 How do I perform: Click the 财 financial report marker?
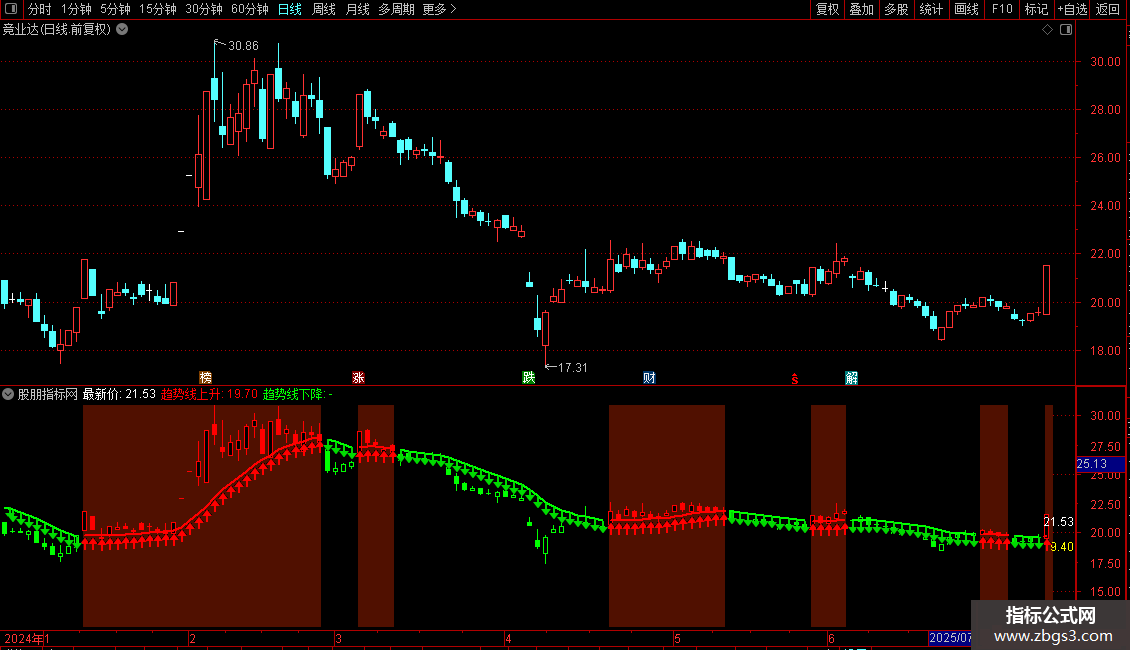point(649,378)
